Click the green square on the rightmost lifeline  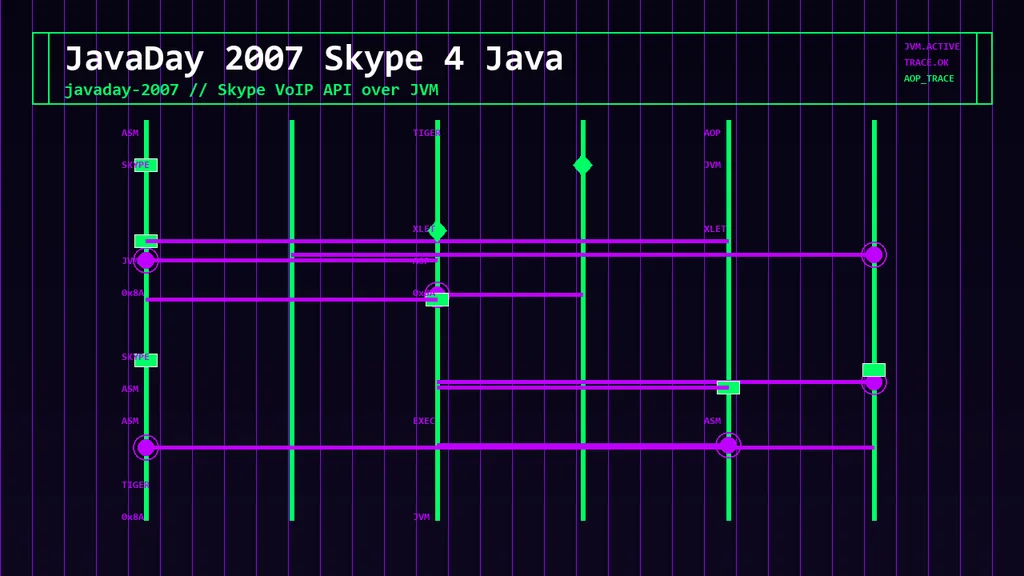pos(874,370)
